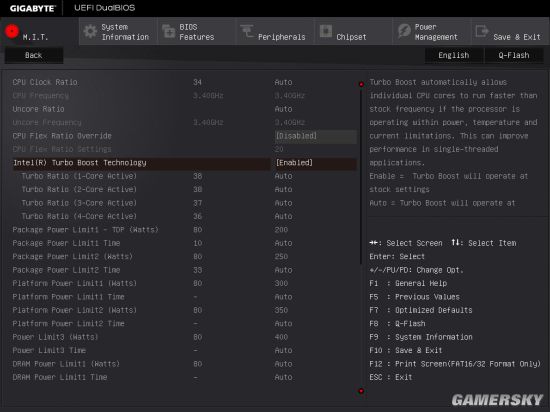Image resolution: width=550 pixels, height=412 pixels.
Task: Change Platform Power Limit2 Time Auto value
Action: pos(283,324)
